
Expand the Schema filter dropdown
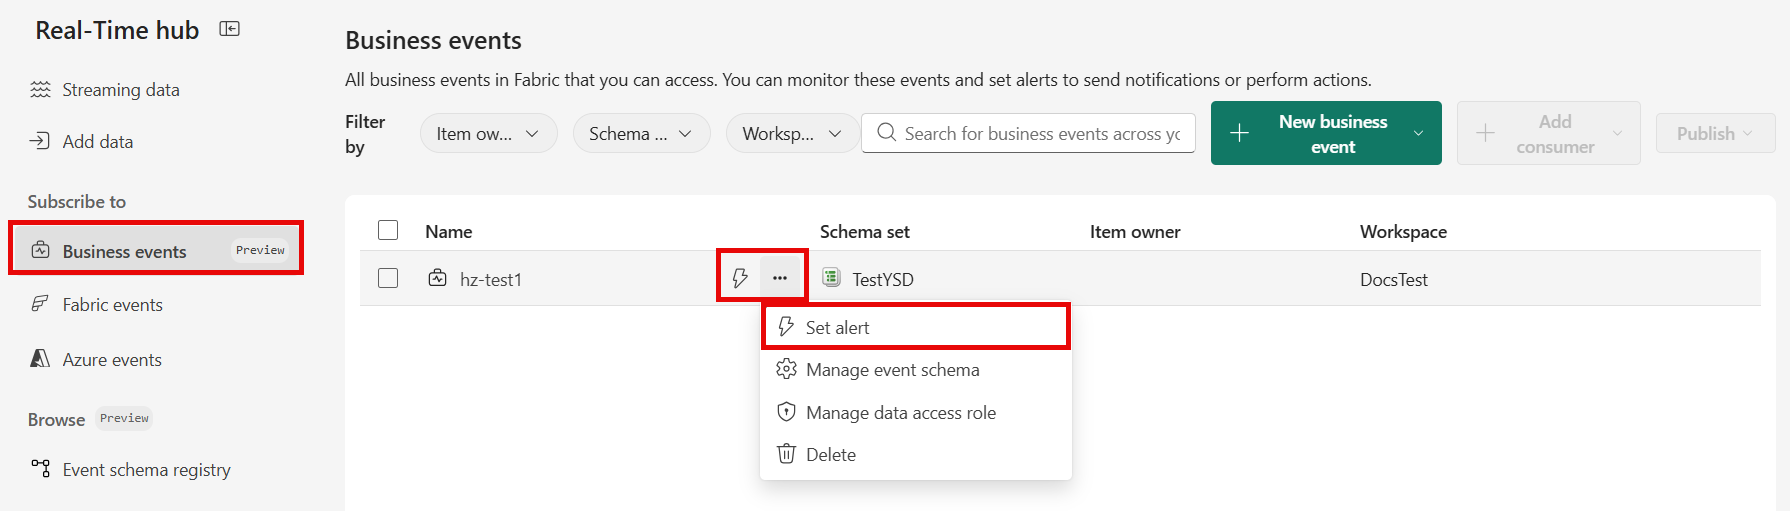point(642,133)
